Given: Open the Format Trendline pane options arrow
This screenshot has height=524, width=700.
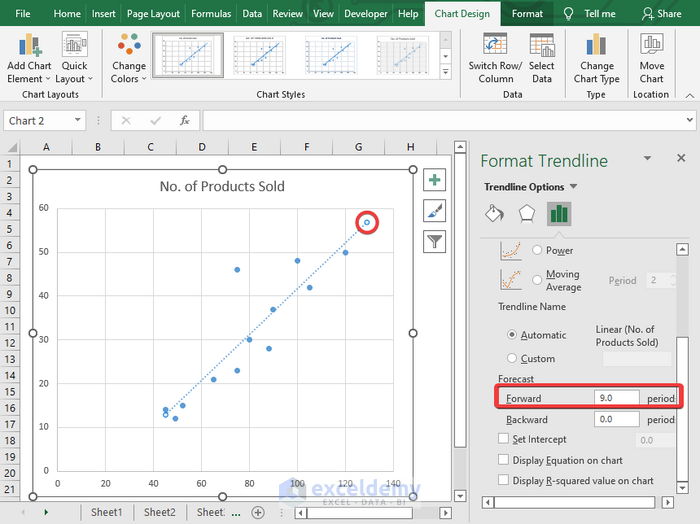Looking at the screenshot, I should [647, 159].
